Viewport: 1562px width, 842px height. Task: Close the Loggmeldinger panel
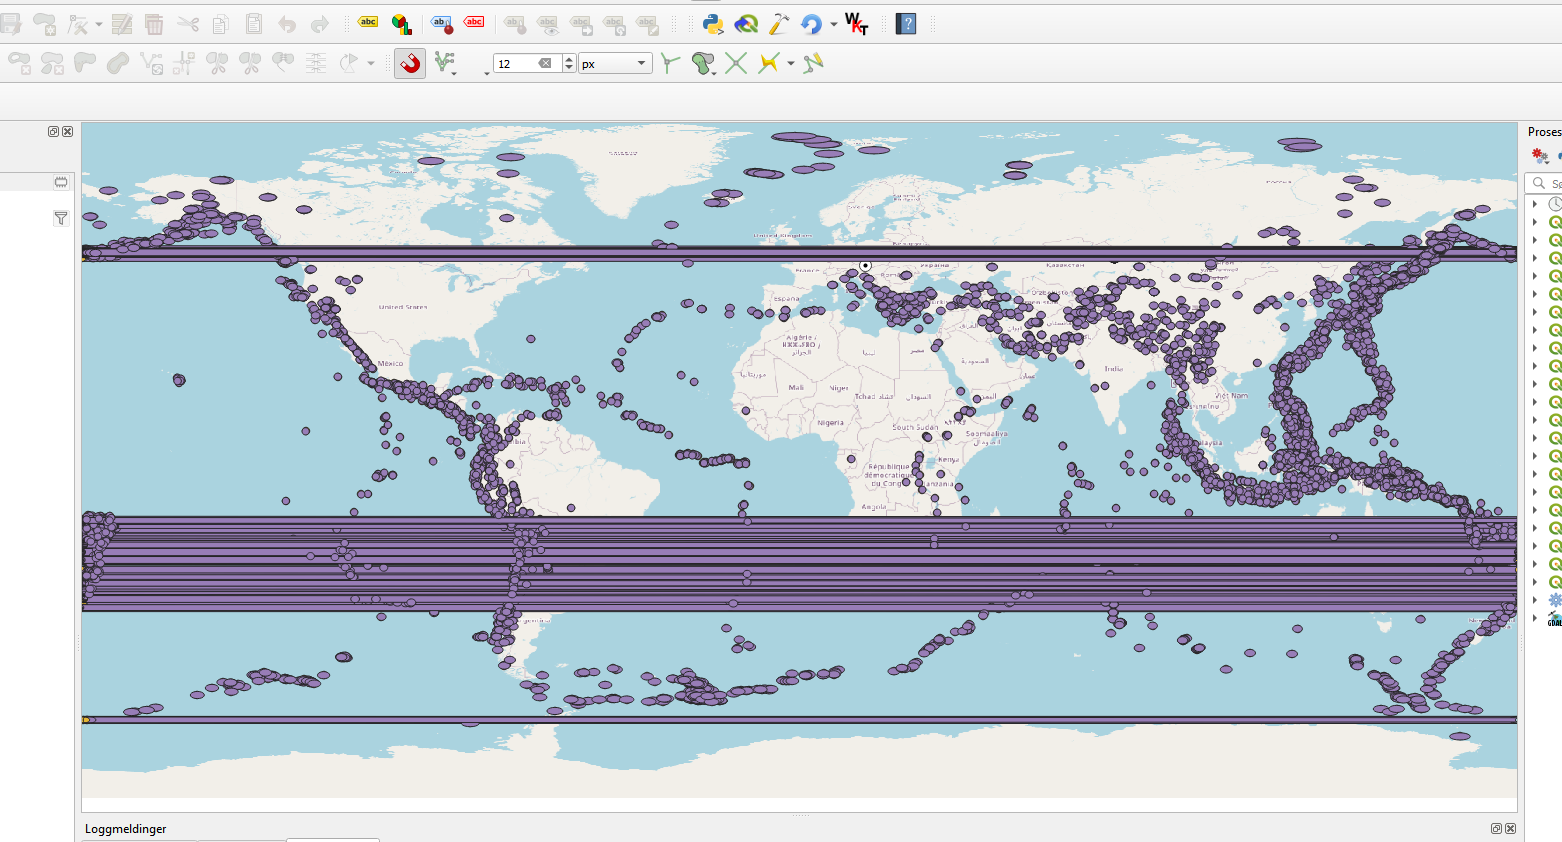click(1510, 828)
